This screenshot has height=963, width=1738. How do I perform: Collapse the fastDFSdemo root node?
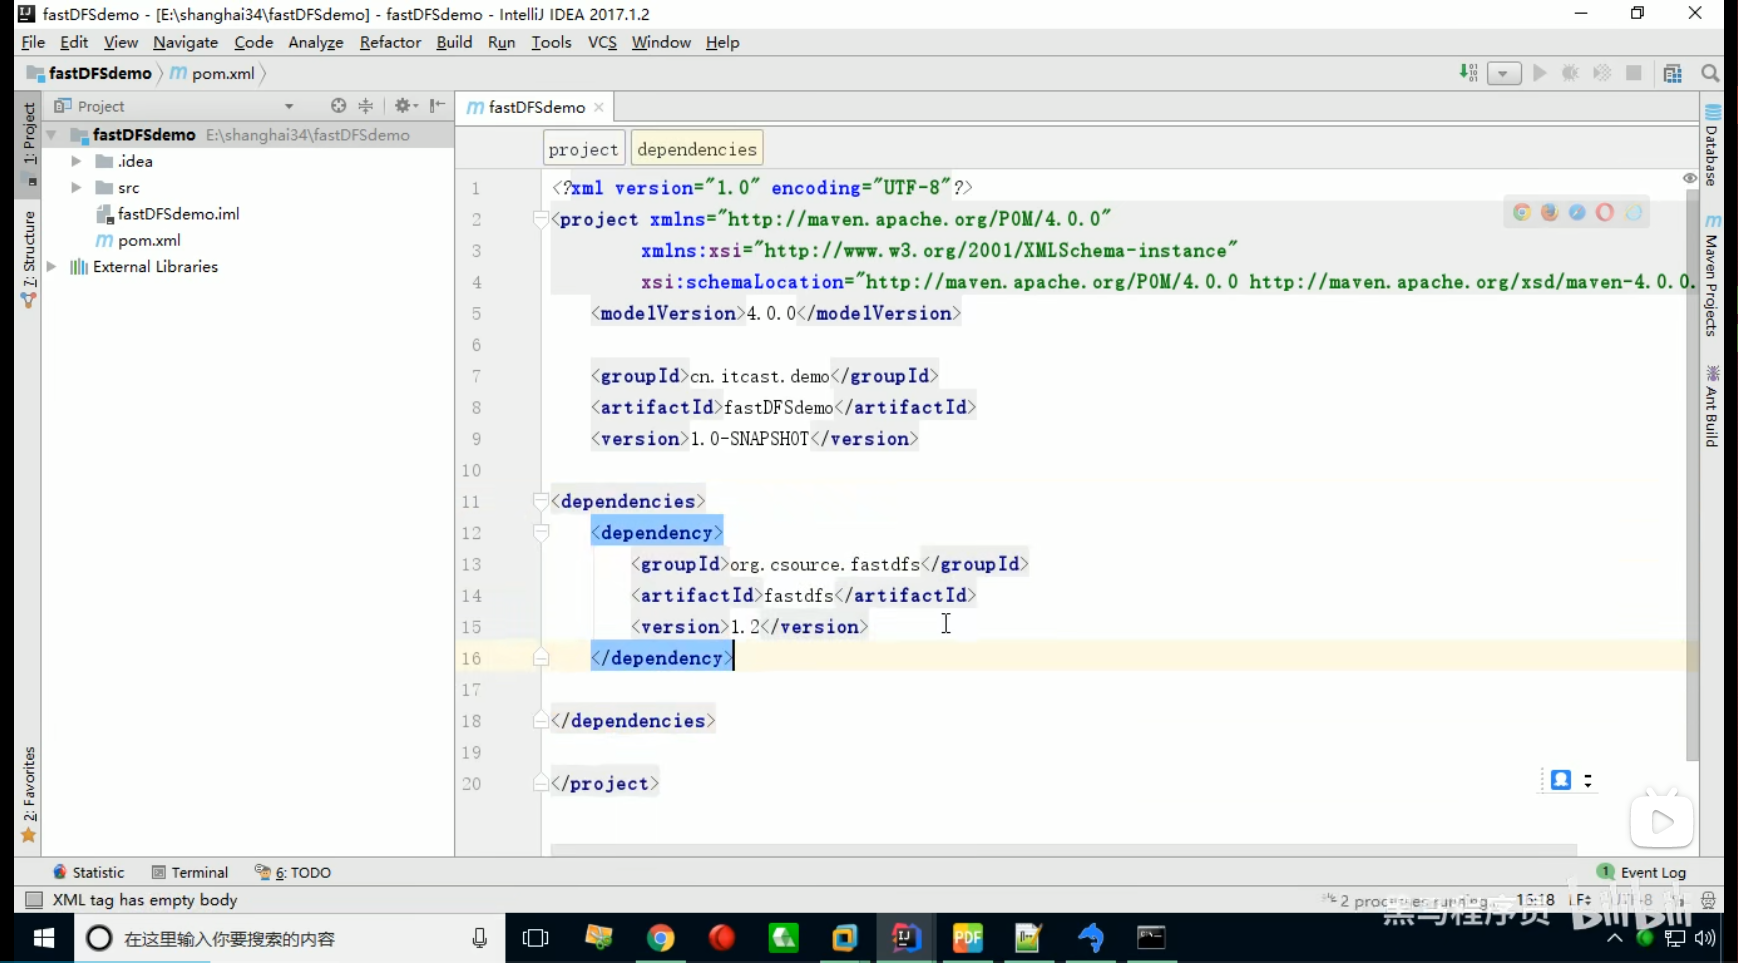click(52, 134)
